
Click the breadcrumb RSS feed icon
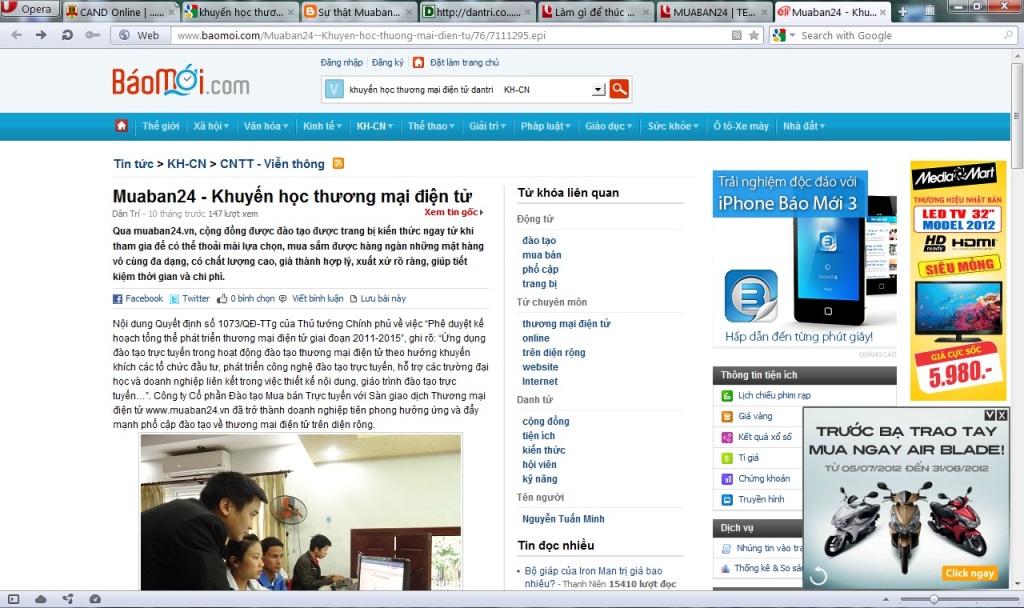click(338, 163)
